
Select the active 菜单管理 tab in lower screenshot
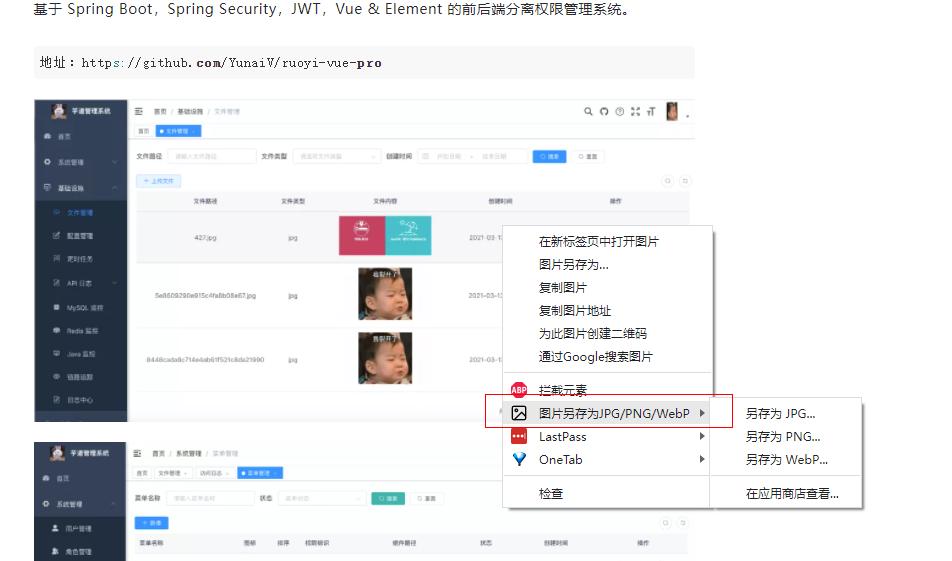coord(260,473)
